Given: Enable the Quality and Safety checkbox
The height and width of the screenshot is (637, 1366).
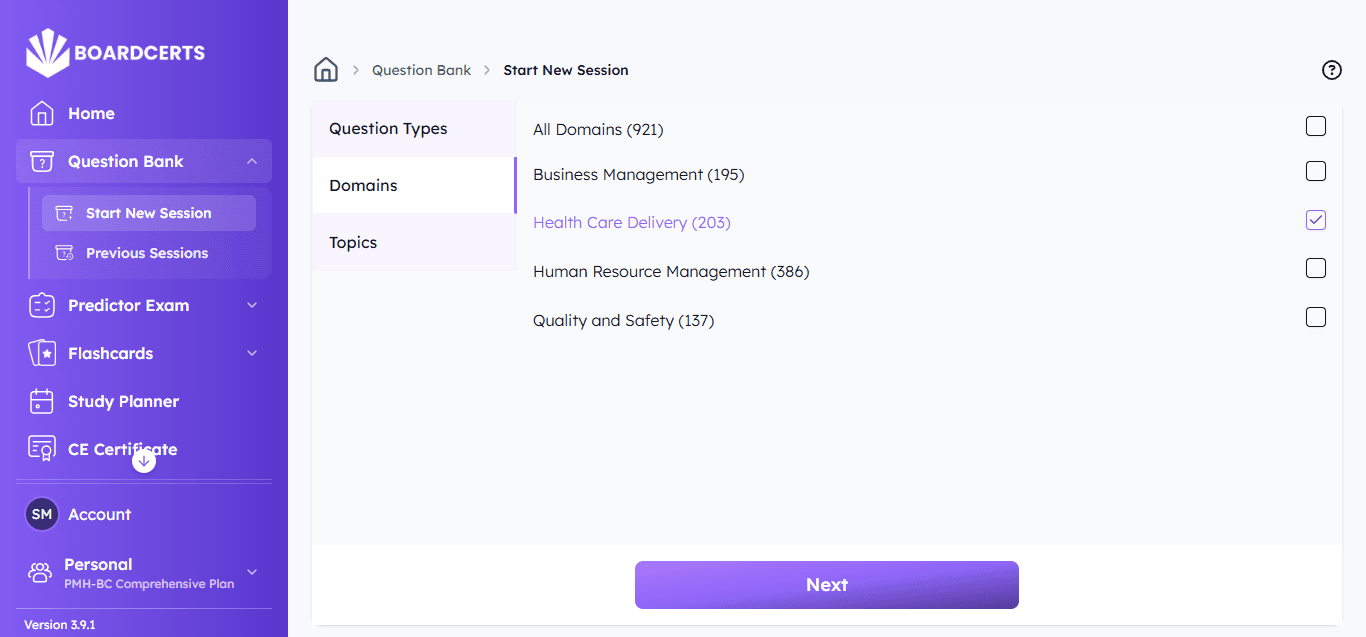Looking at the screenshot, I should coord(1316,317).
